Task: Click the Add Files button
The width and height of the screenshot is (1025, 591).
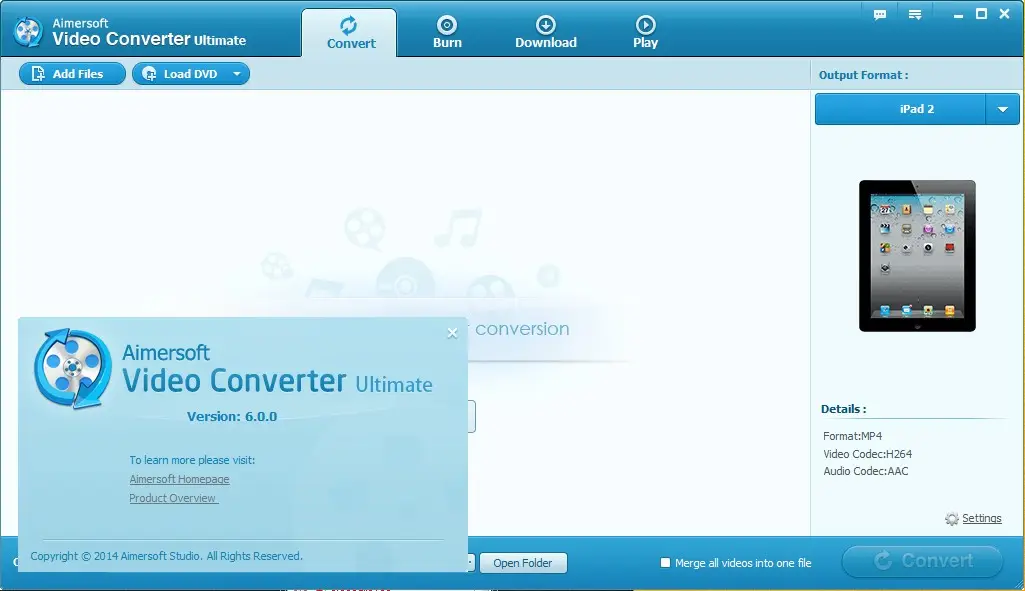Action: pyautogui.click(x=72, y=74)
